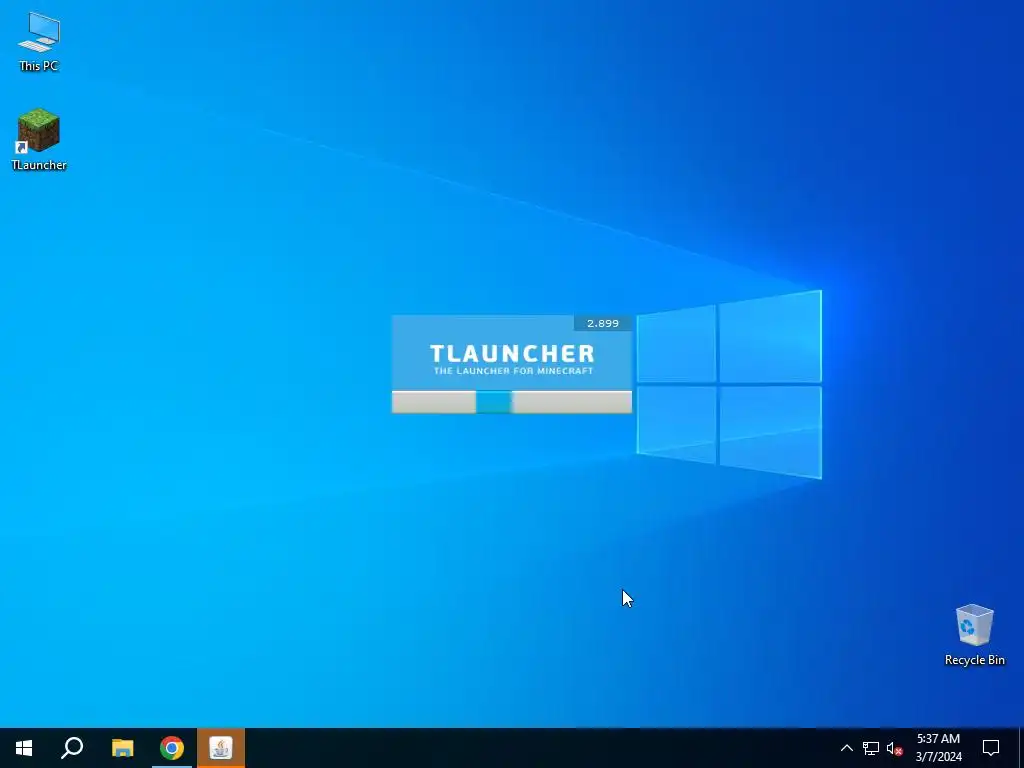The width and height of the screenshot is (1024, 768).
Task: Open File Explorer from the taskbar
Action: click(122, 748)
